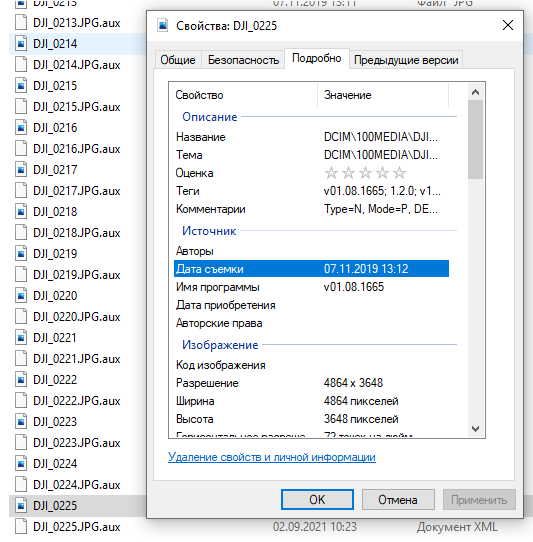
Task: Click the blank document icon of DJI_0221.JPG.aux
Action: [x=21, y=359]
